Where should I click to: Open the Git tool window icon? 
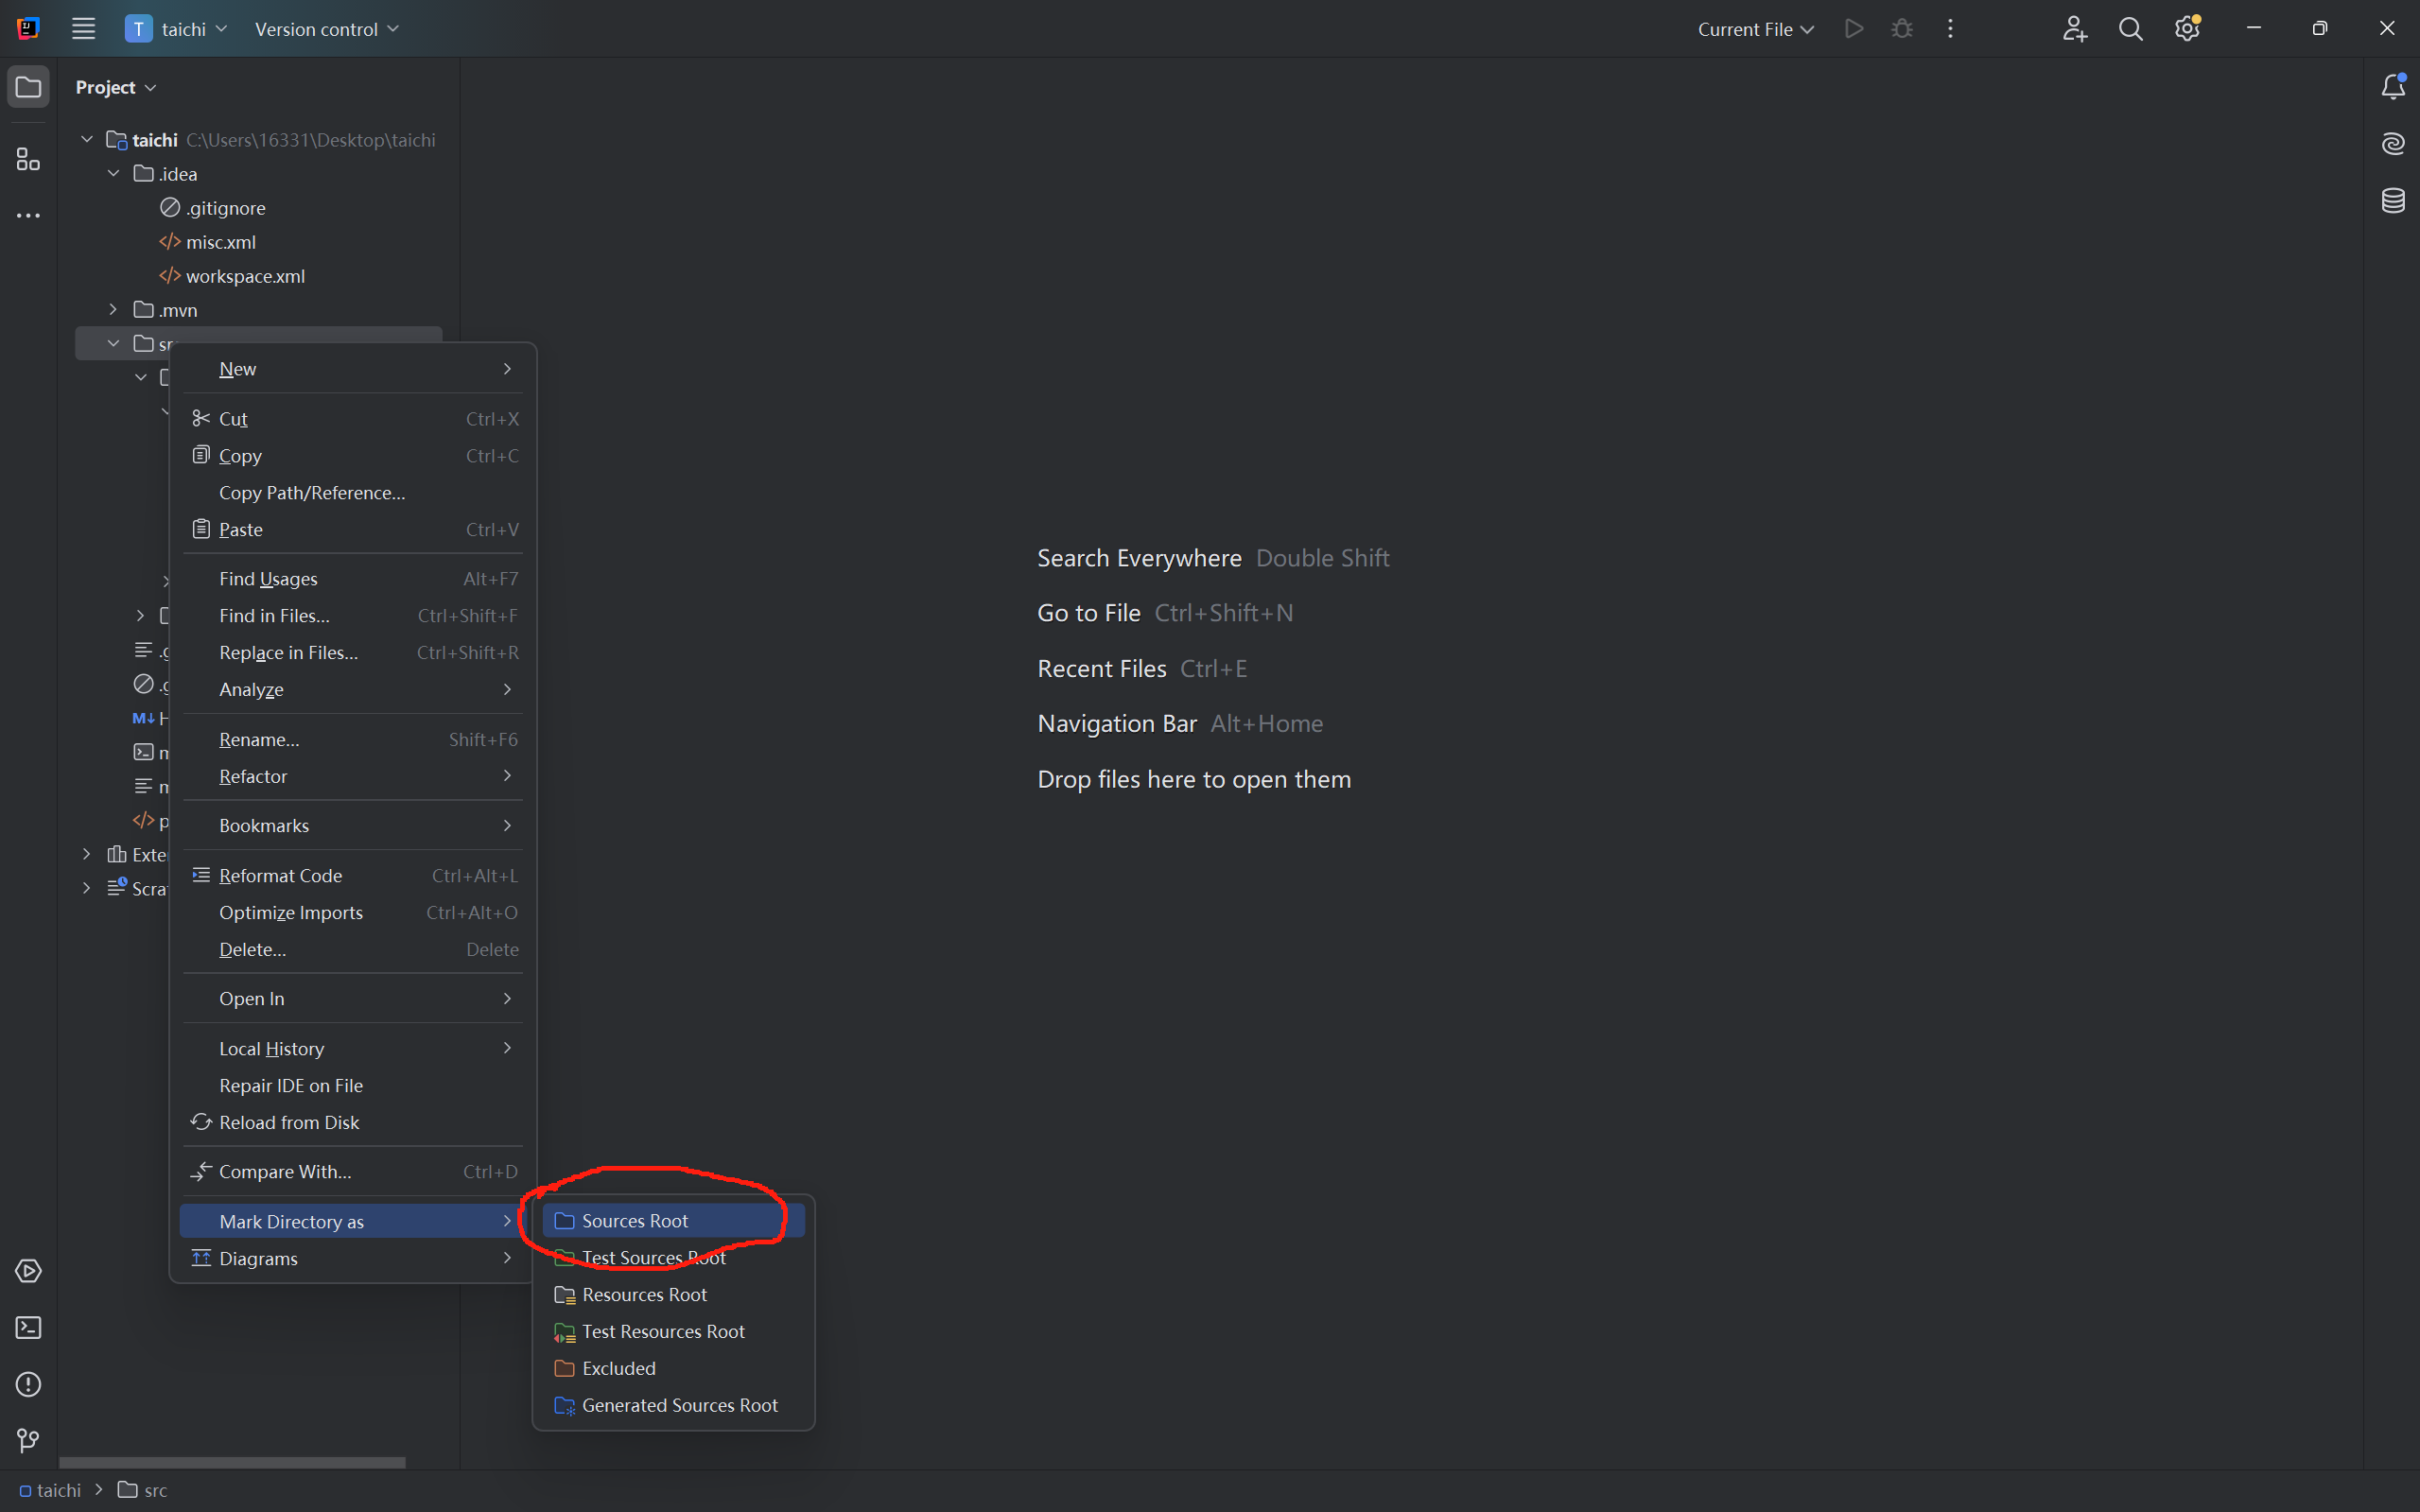28,1440
